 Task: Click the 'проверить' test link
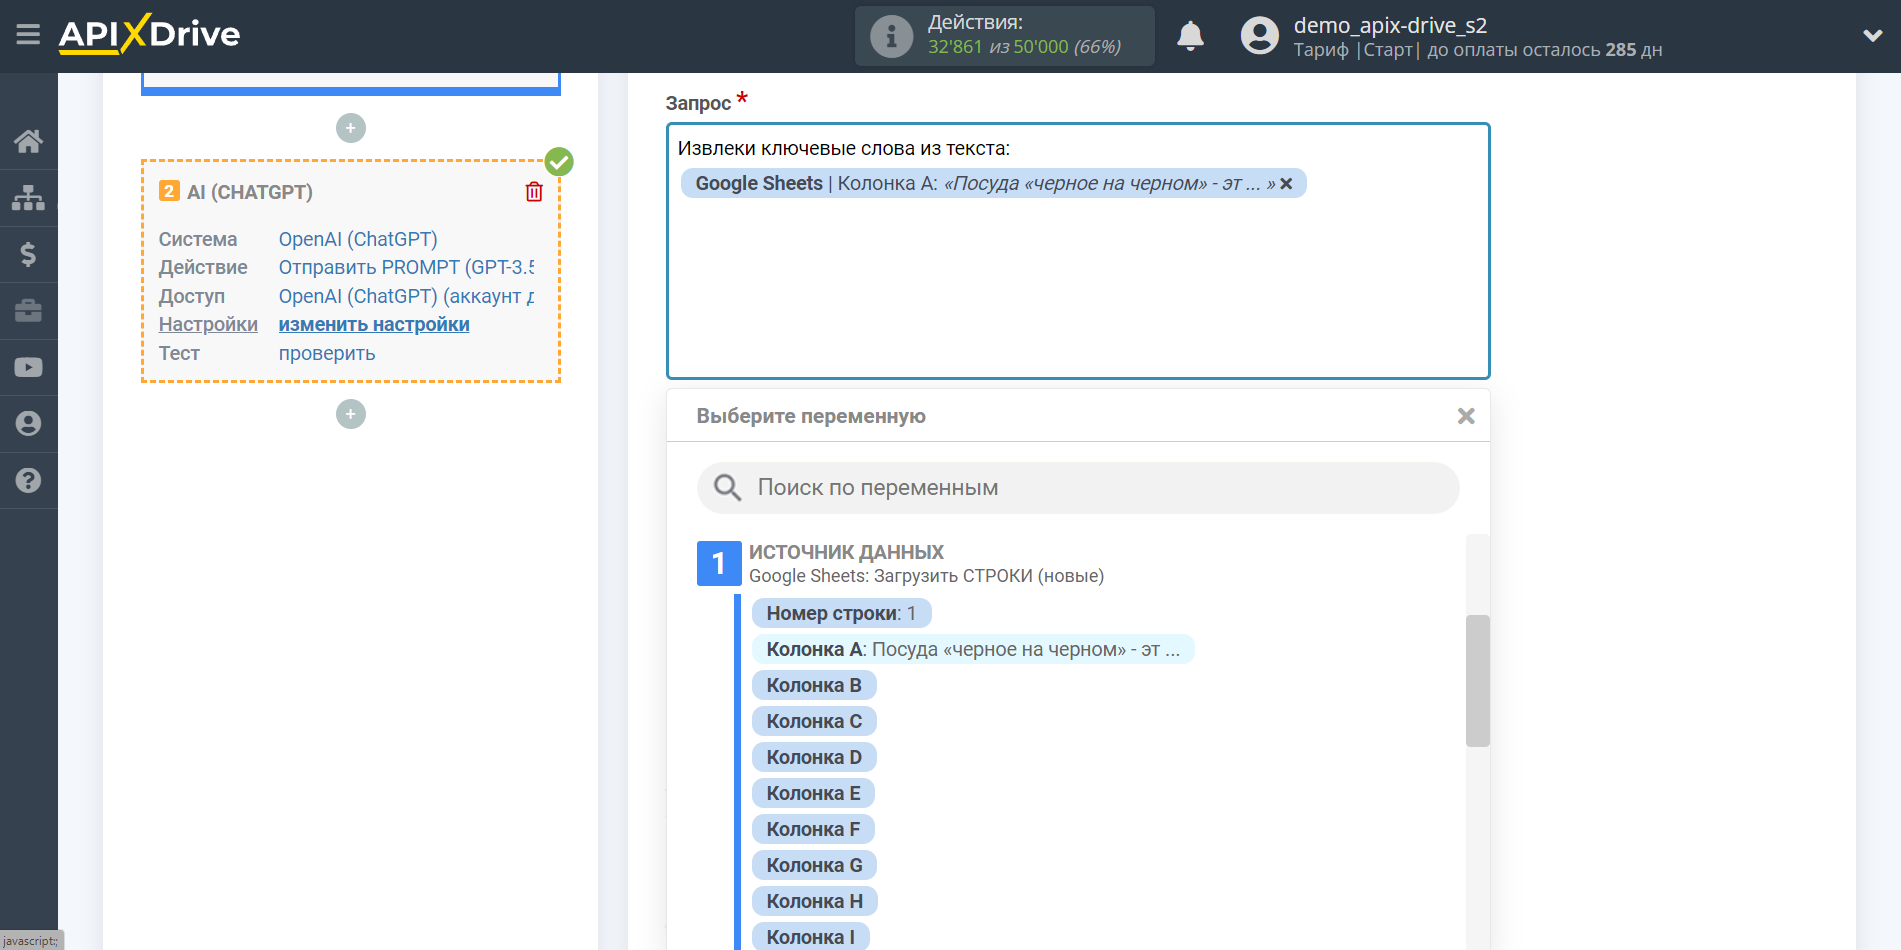point(327,354)
